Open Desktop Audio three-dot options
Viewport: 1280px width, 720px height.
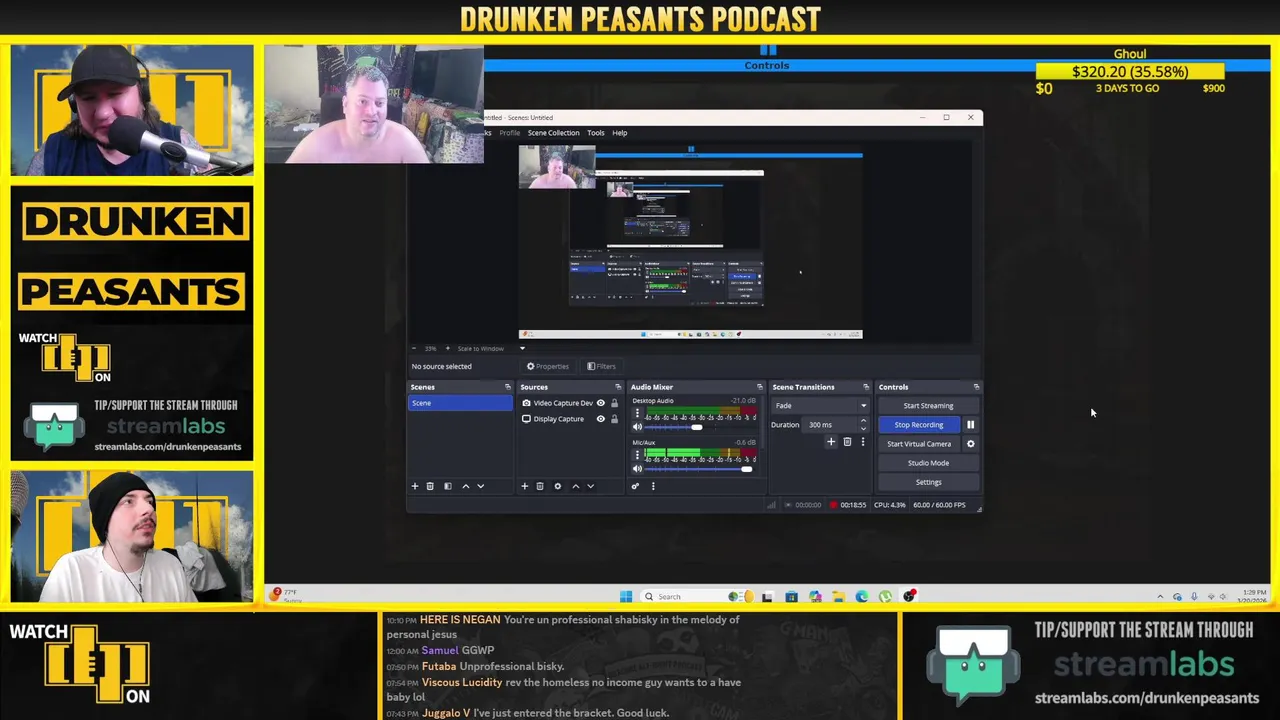(x=637, y=413)
